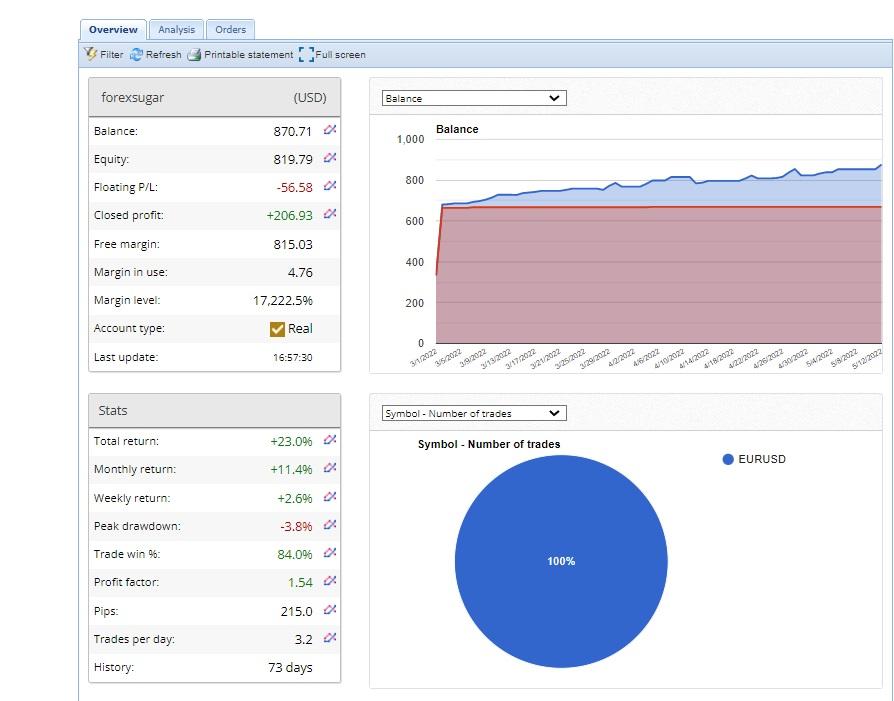Click the EURUSD legend color dot
Screen dimensions: 894x701
click(x=728, y=459)
